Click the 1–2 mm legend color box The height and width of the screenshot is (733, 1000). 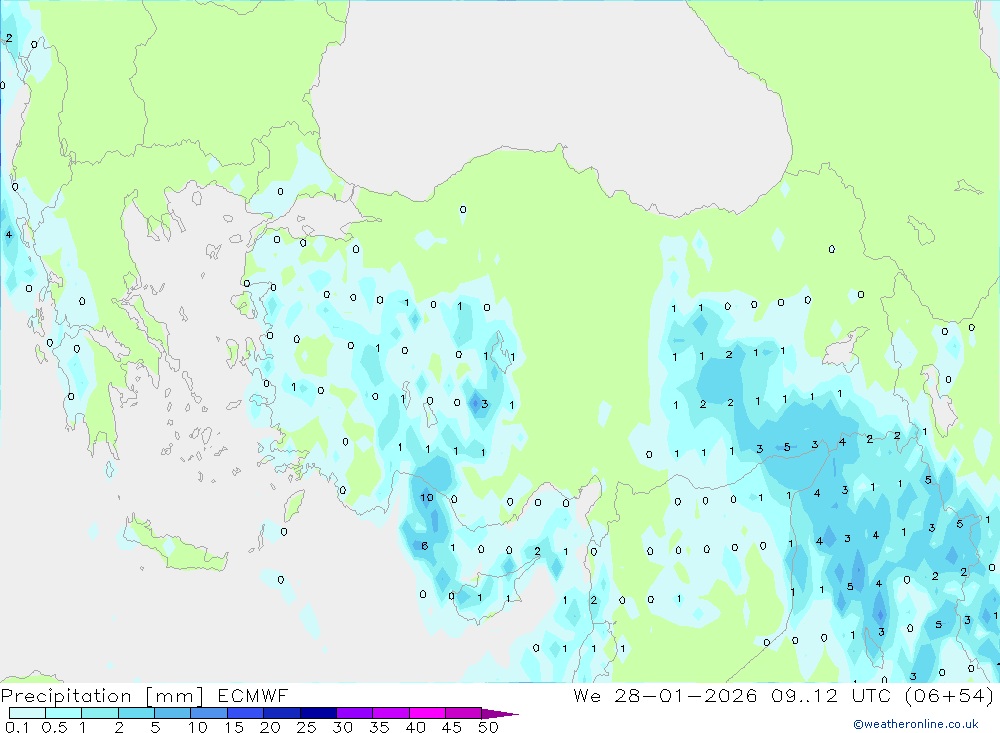[x=100, y=713]
